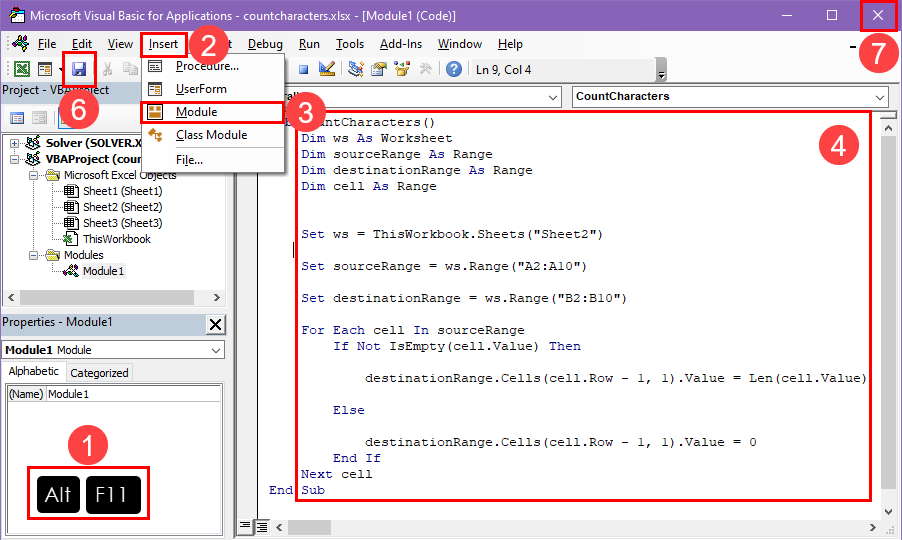This screenshot has height=540, width=902.
Task: Select Sheet2 (Sheet2) in project tree
Action: coord(123,207)
